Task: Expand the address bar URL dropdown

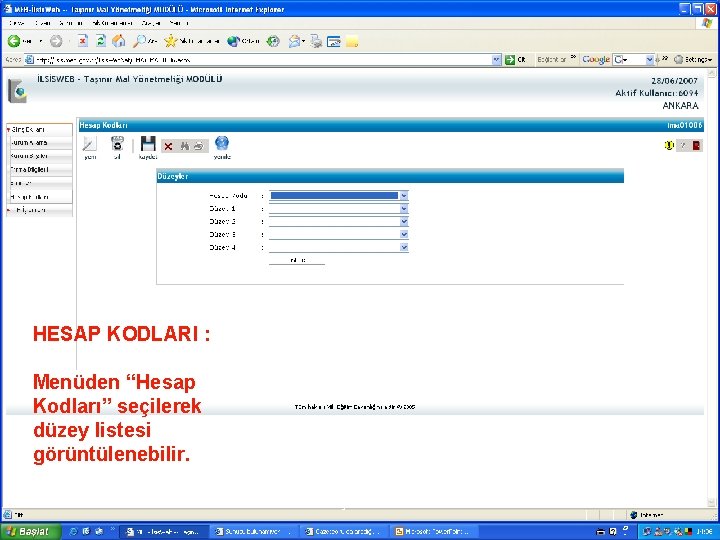Action: (496, 60)
